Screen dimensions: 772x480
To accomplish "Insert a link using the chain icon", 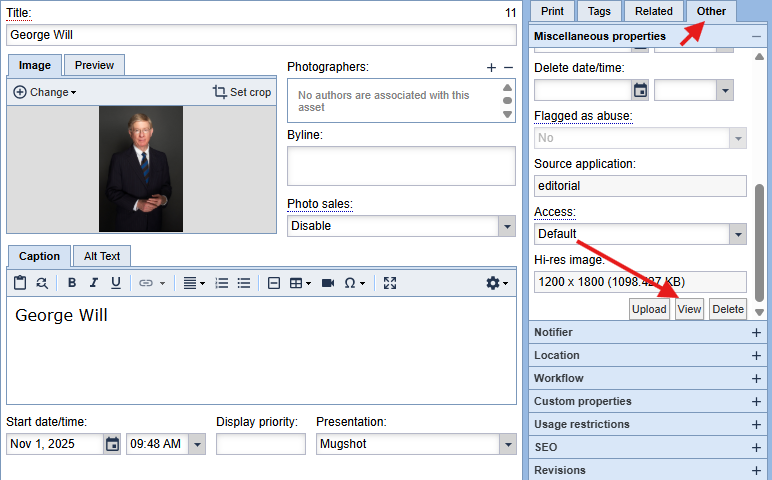I will 146,283.
